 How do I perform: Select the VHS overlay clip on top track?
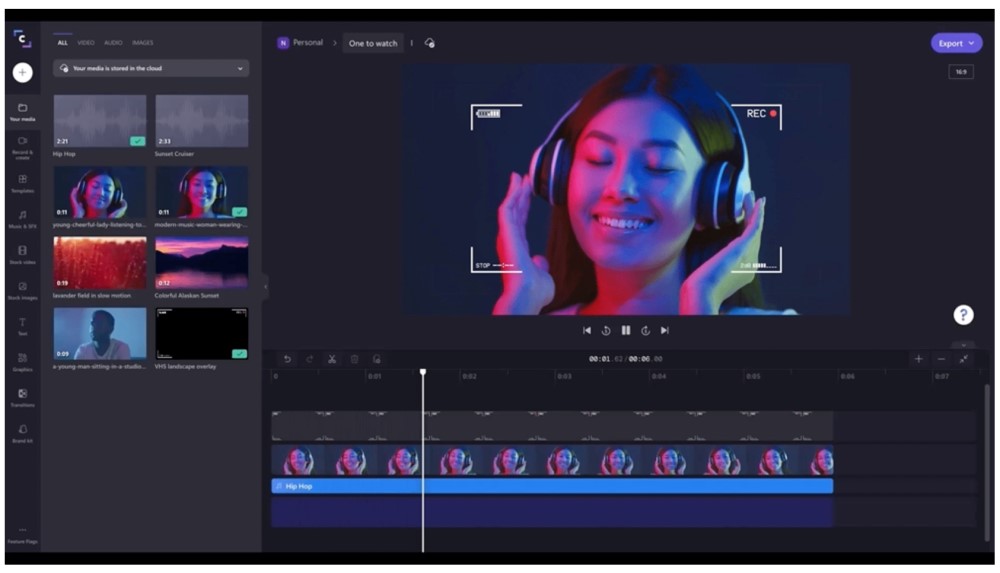point(552,426)
